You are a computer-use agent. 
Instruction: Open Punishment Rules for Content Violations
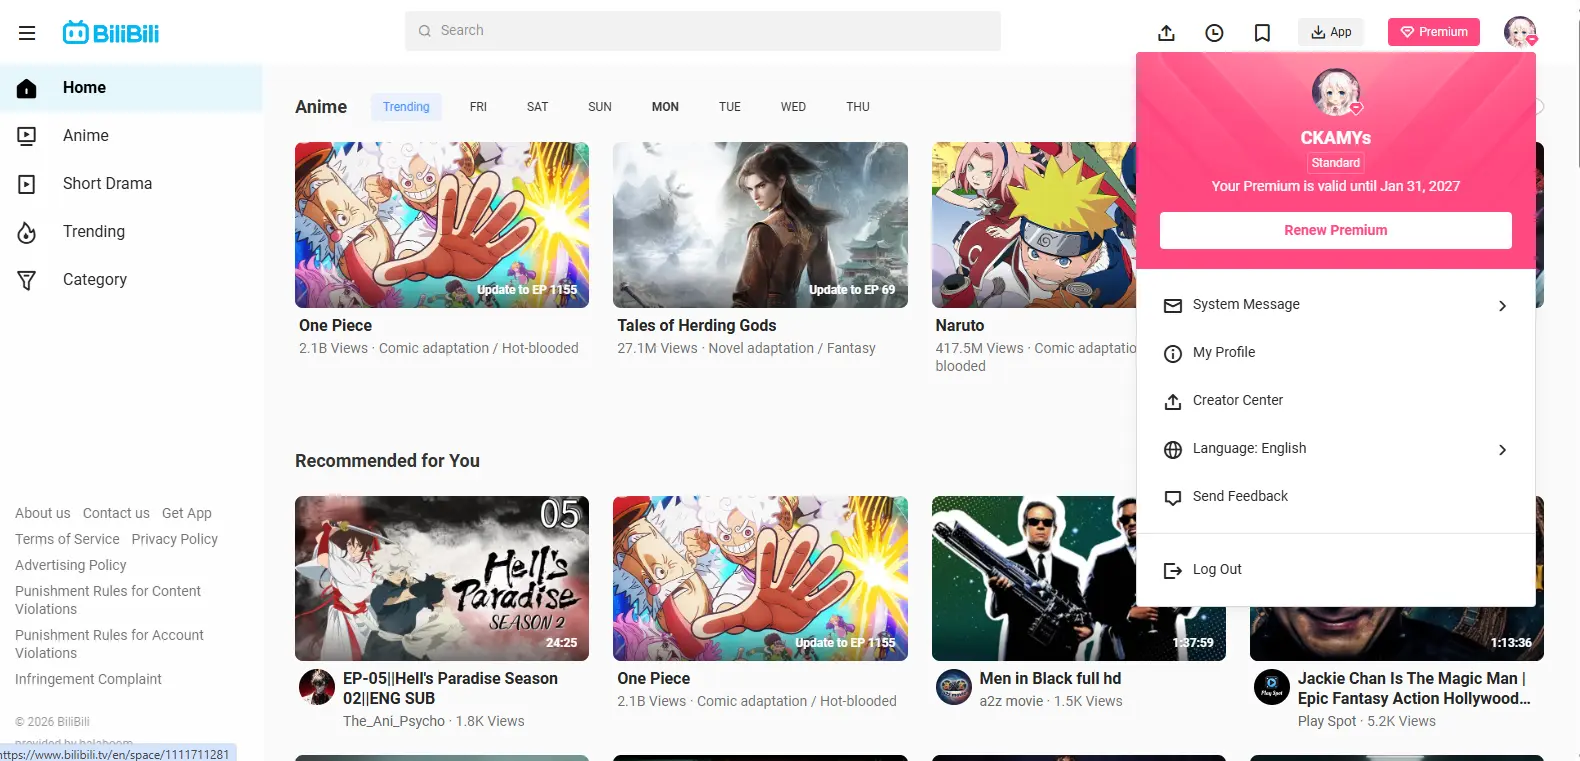click(x=108, y=600)
